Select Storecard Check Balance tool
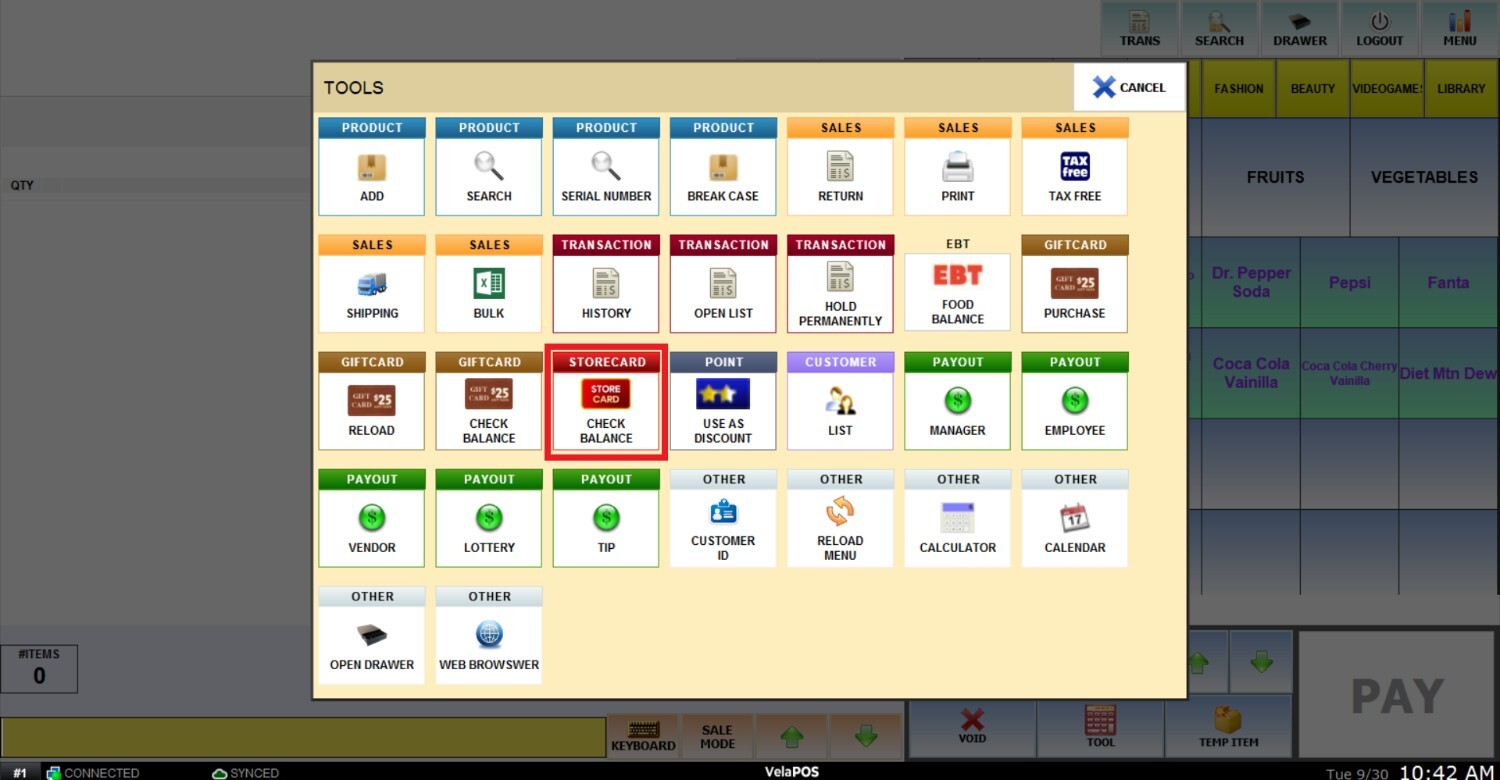The image size is (1500, 780). (606, 410)
